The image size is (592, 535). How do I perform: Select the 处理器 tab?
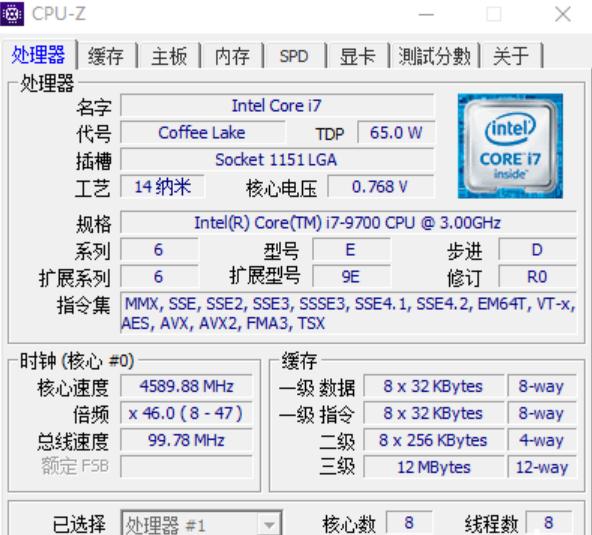click(39, 55)
